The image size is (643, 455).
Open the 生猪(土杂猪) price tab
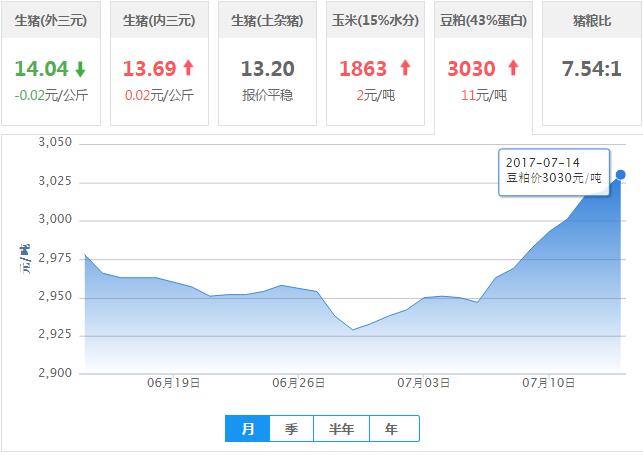tap(267, 63)
